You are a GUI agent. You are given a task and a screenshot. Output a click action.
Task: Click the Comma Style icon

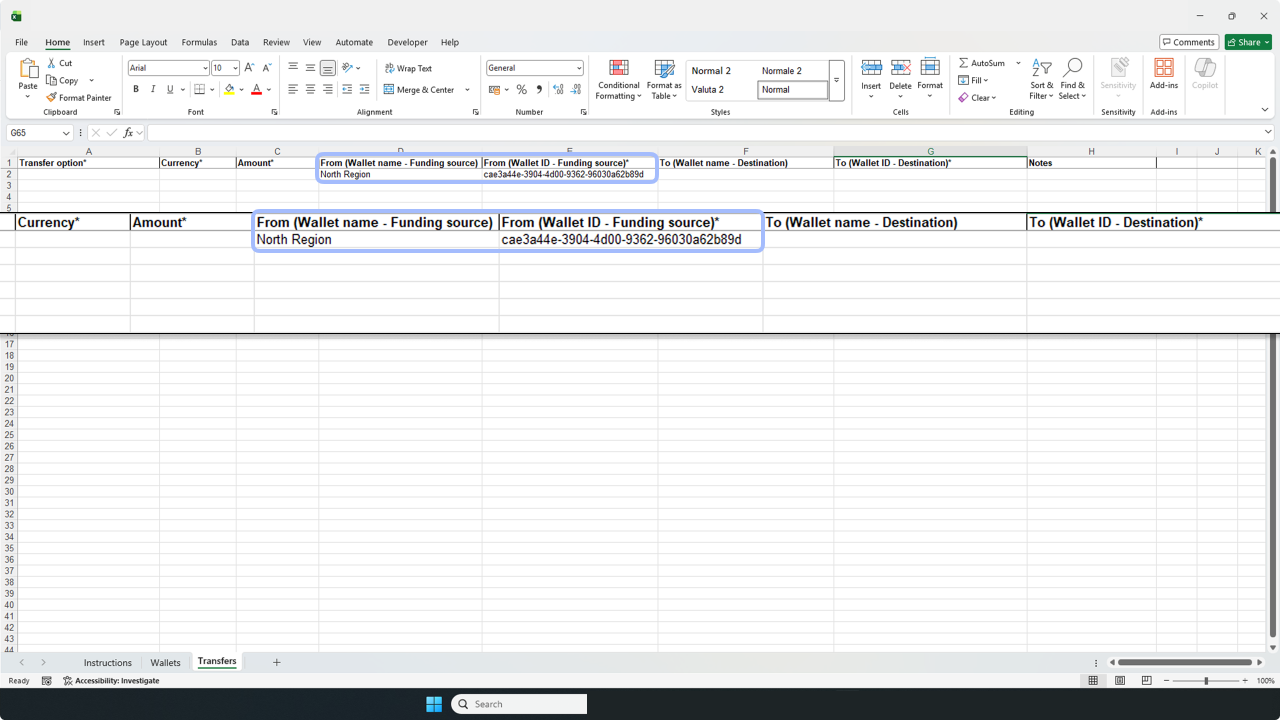pyautogui.click(x=539, y=89)
